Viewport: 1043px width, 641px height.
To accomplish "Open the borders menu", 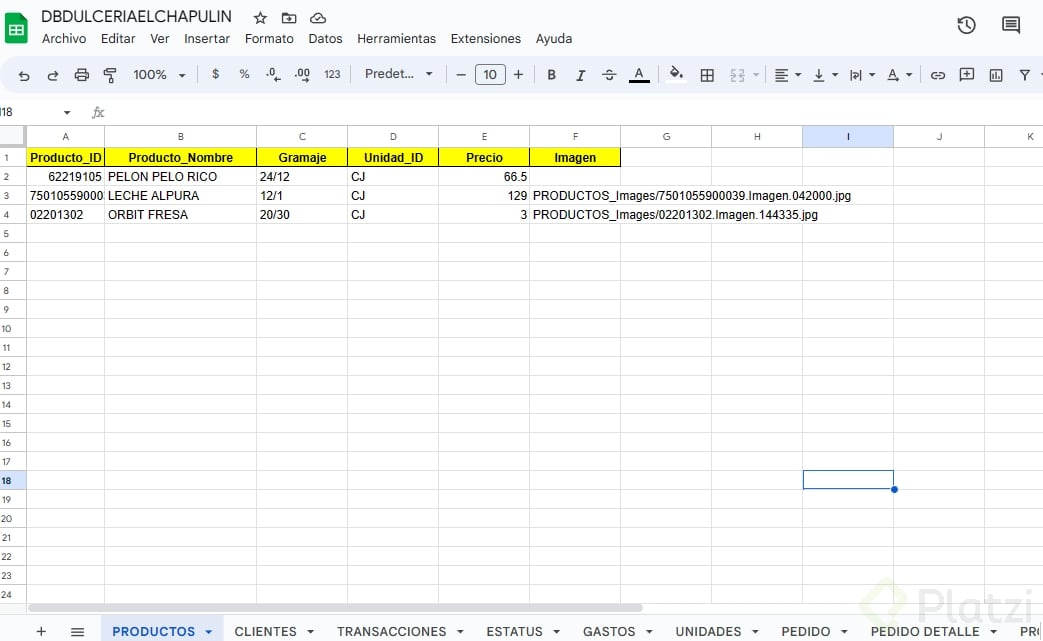I will pos(707,74).
